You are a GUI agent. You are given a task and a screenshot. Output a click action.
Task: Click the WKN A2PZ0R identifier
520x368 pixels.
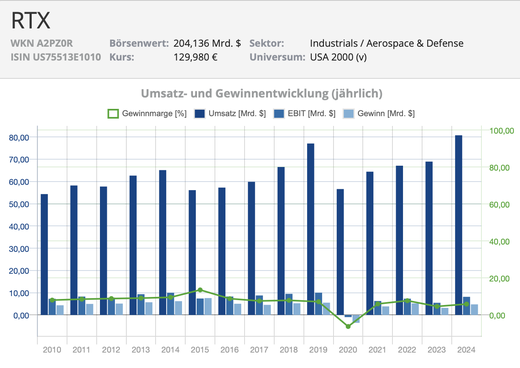click(x=42, y=43)
